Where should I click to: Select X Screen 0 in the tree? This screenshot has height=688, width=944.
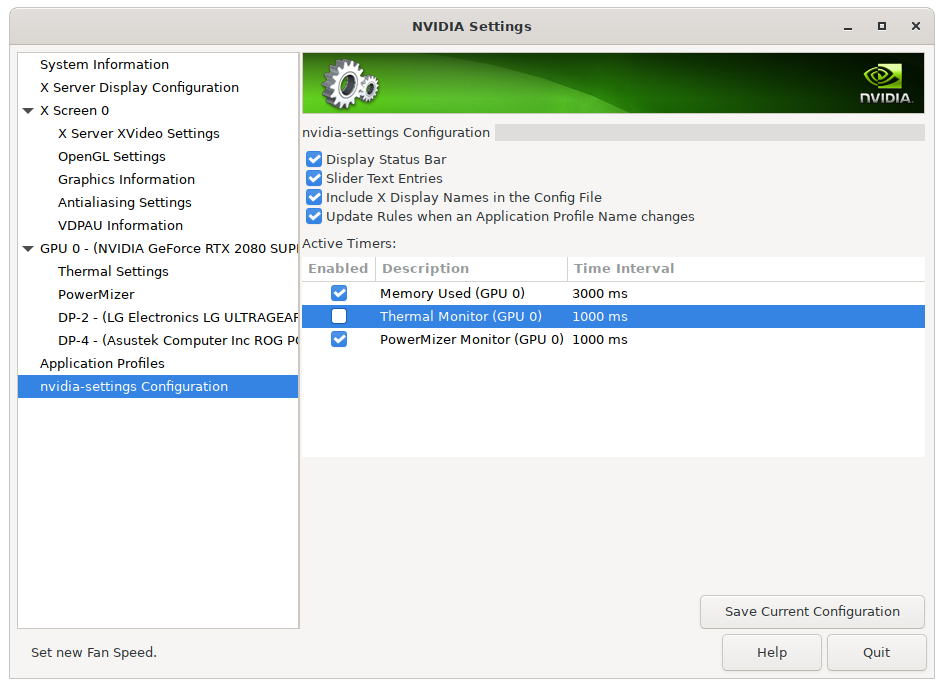[x=75, y=111]
